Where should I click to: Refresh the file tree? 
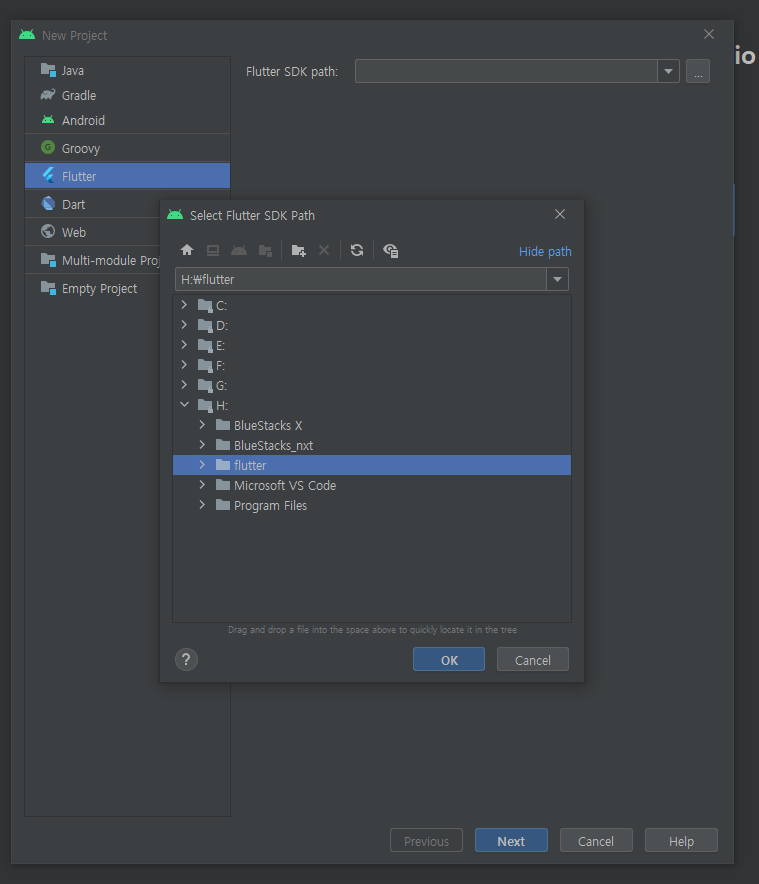[357, 250]
